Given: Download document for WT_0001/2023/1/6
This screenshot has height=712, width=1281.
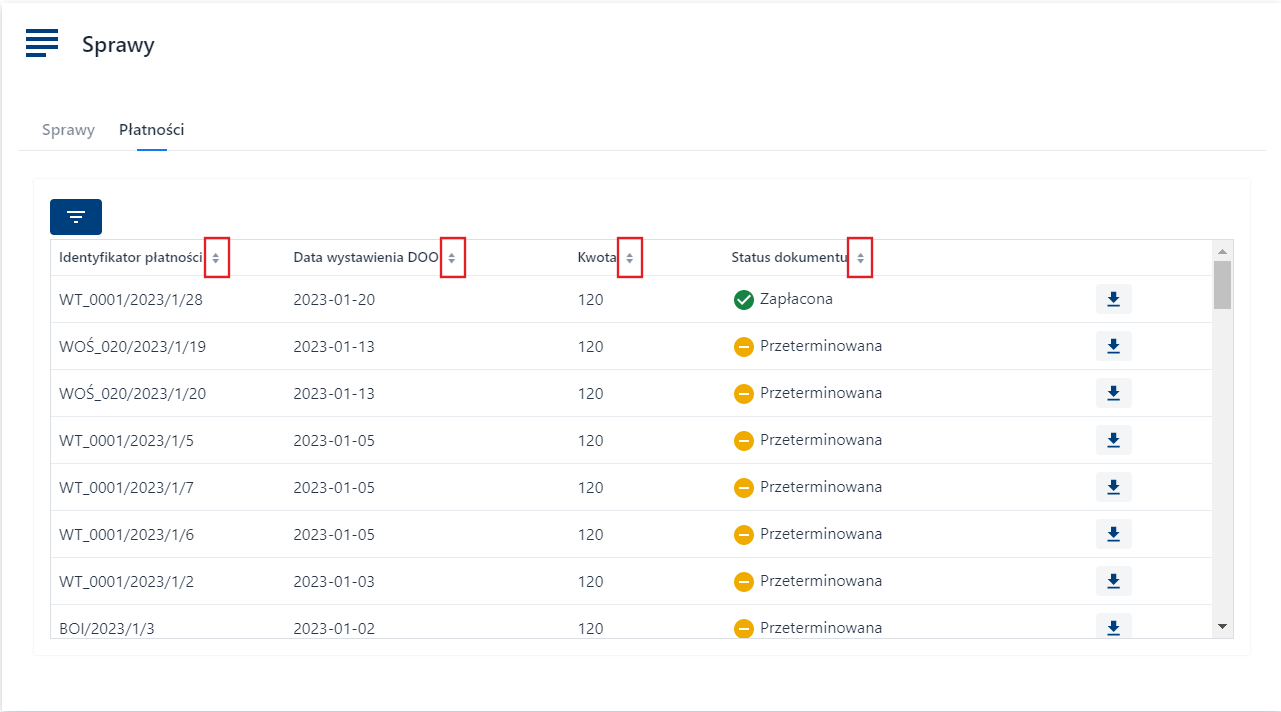Looking at the screenshot, I should click(1113, 534).
